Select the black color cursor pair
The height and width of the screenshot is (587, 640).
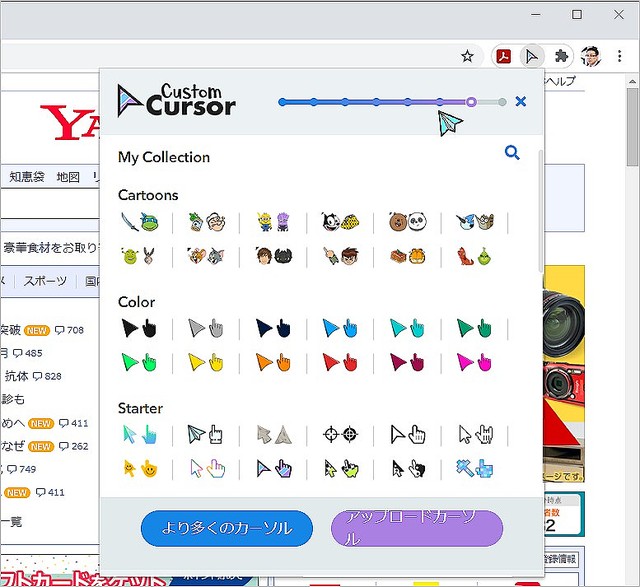139,328
